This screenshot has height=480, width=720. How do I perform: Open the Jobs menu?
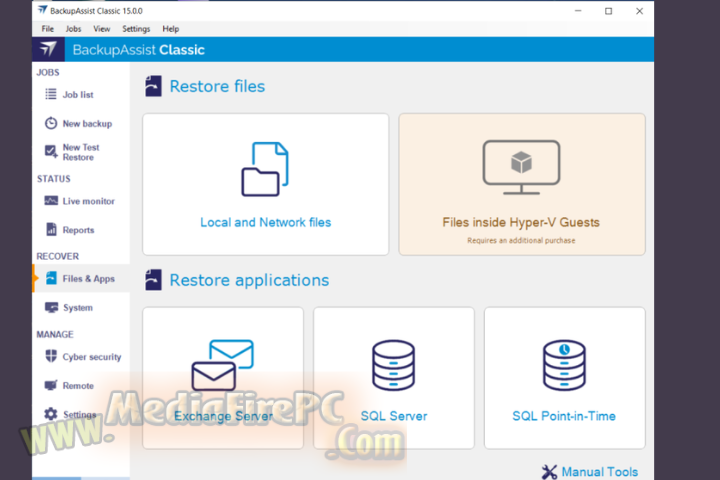(73, 29)
